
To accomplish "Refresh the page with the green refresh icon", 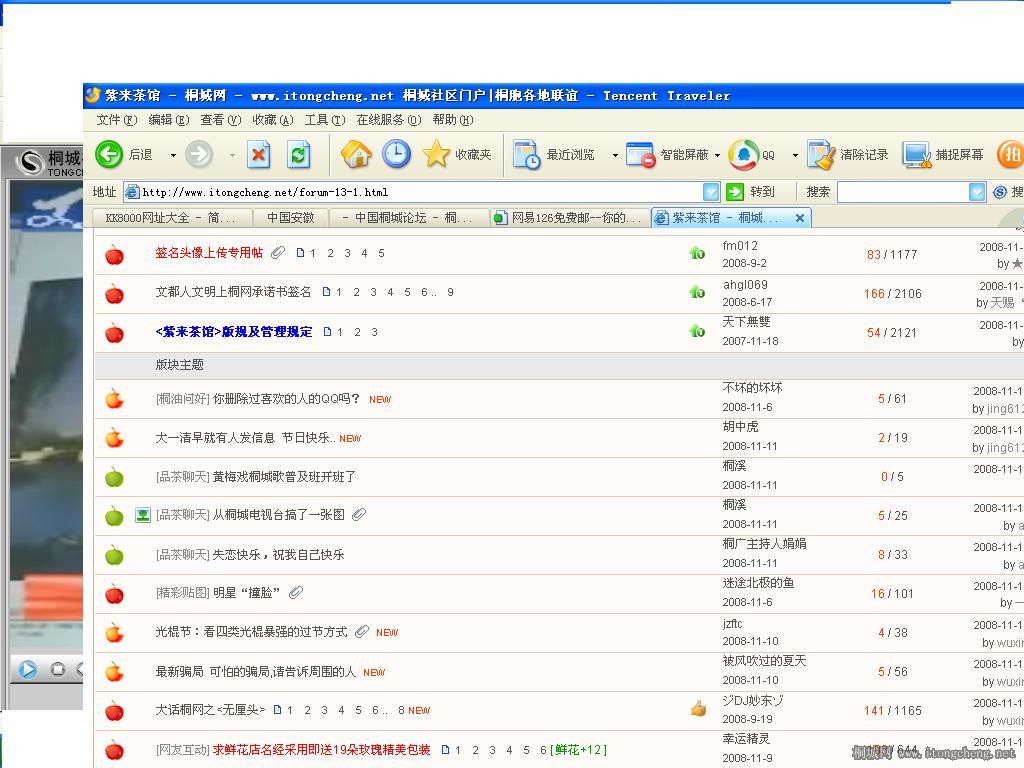I will 298,154.
